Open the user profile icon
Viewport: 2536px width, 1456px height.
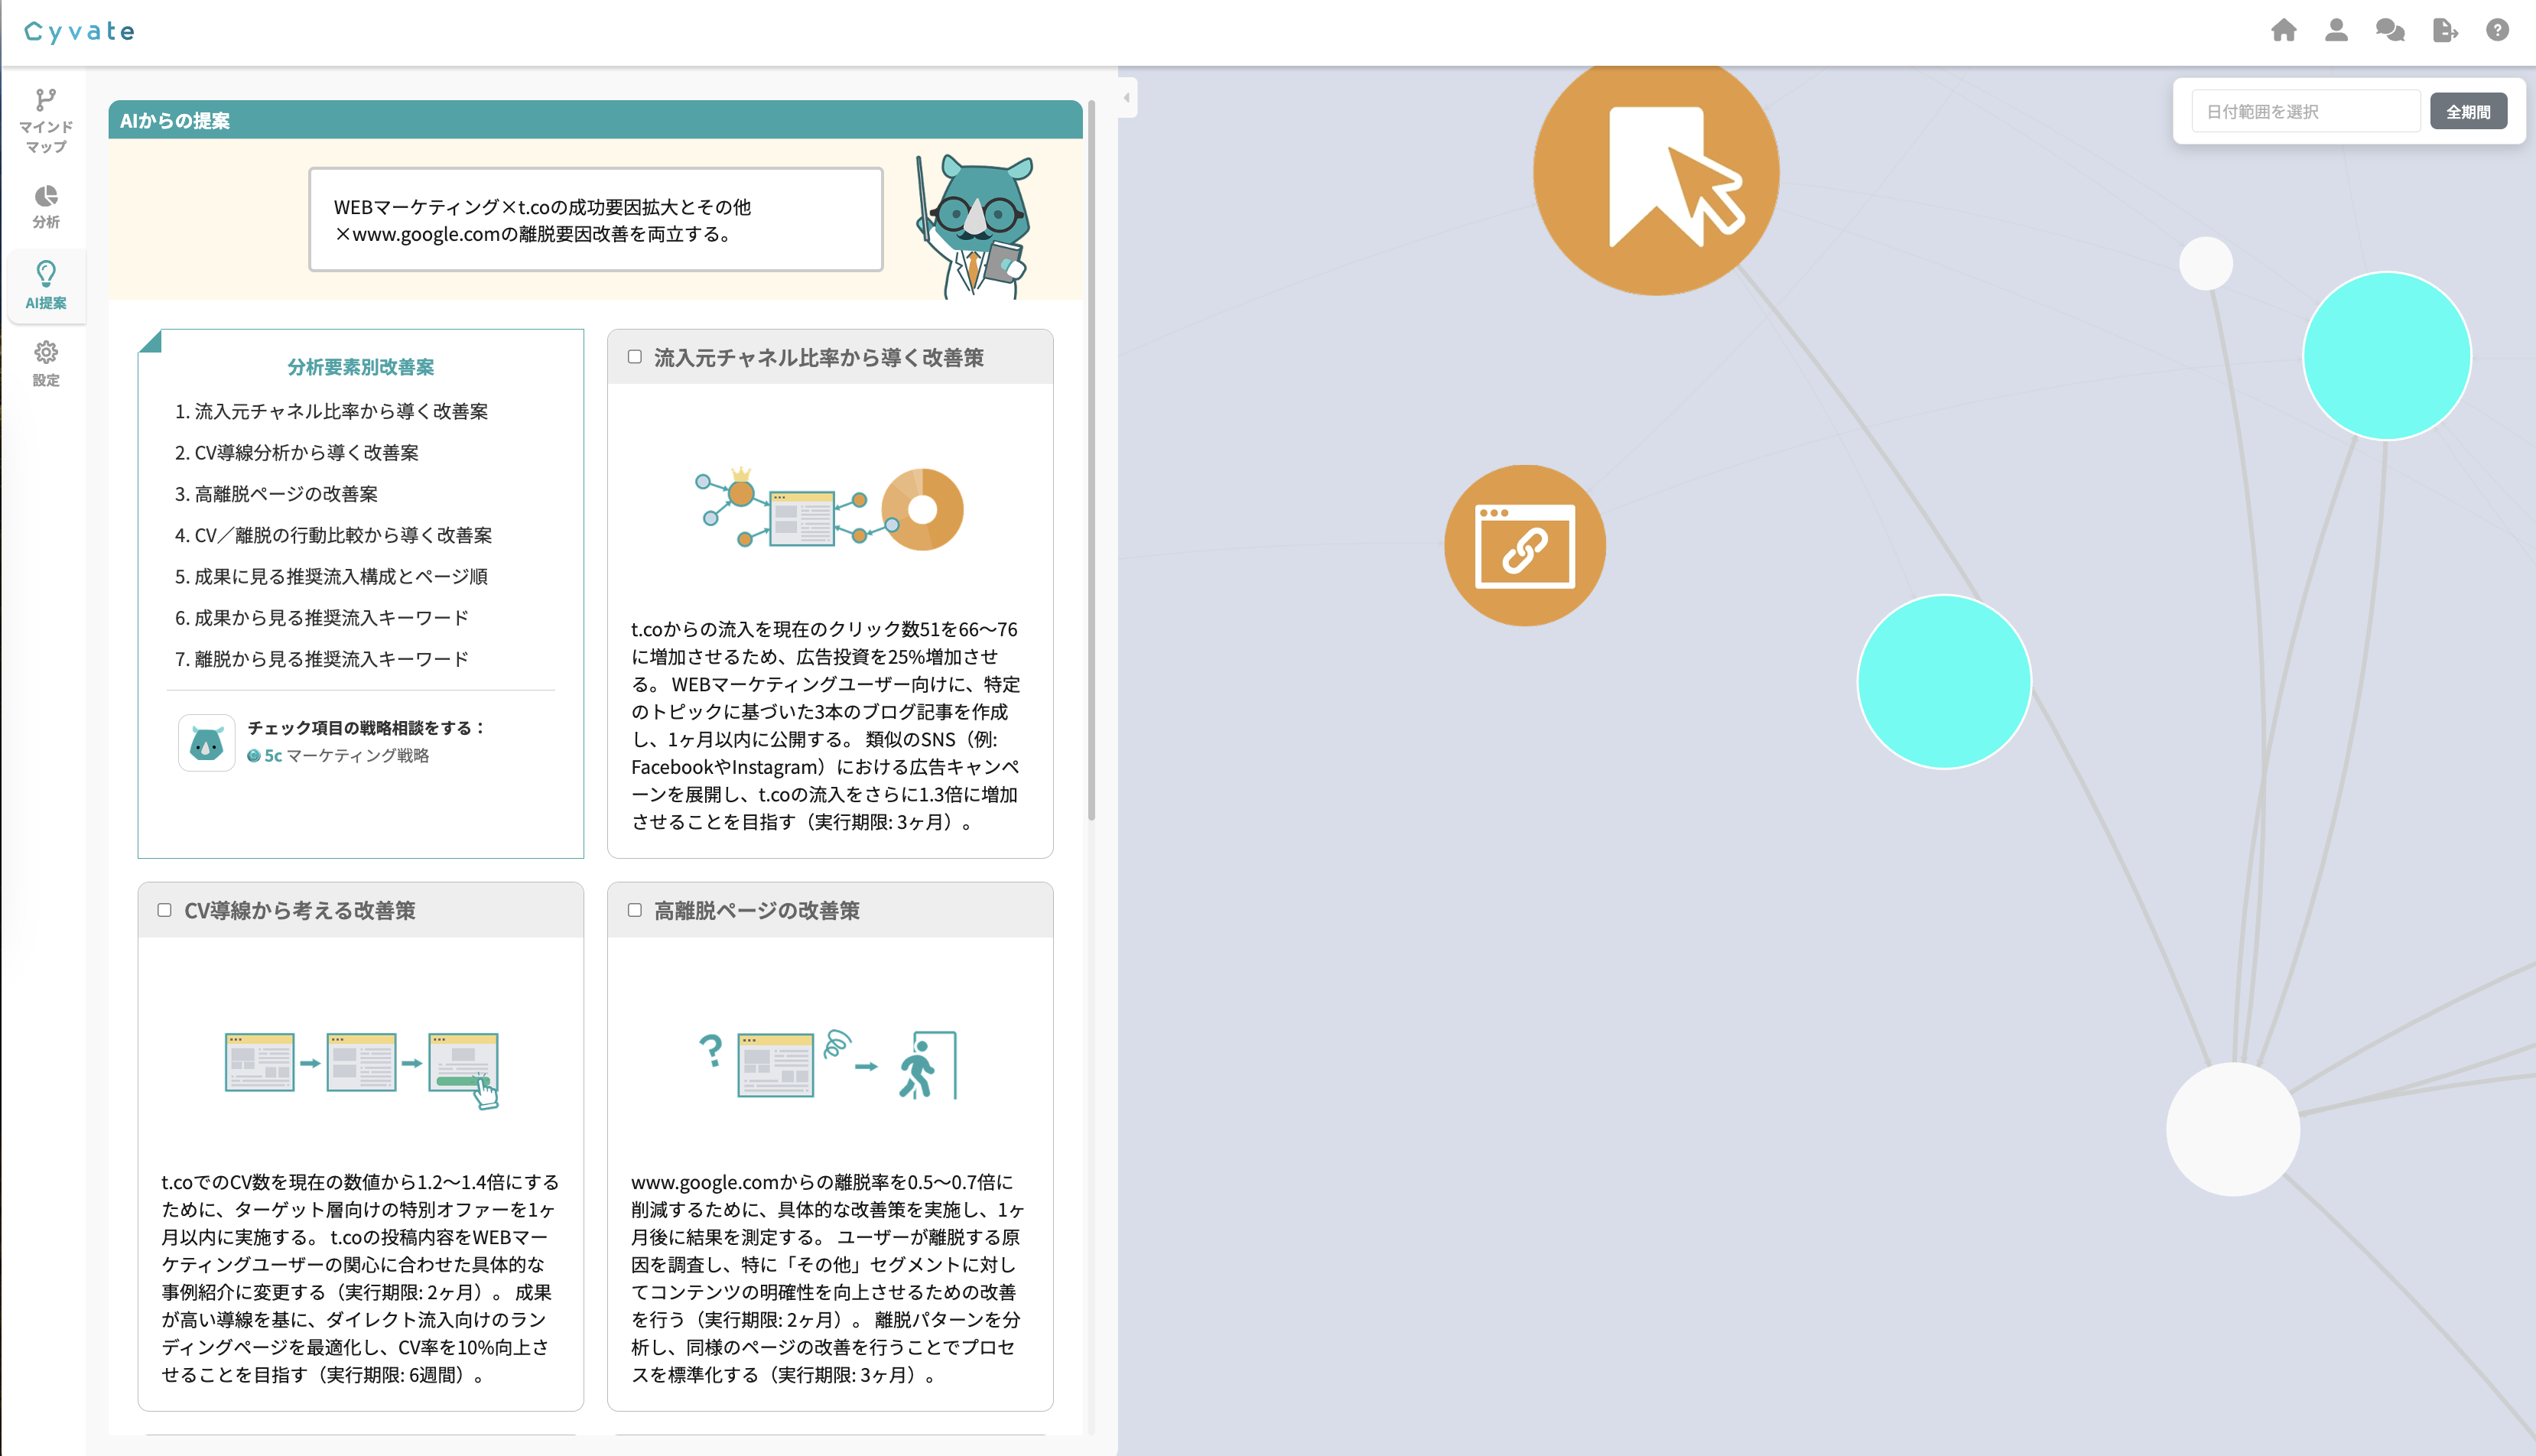pos(2336,31)
